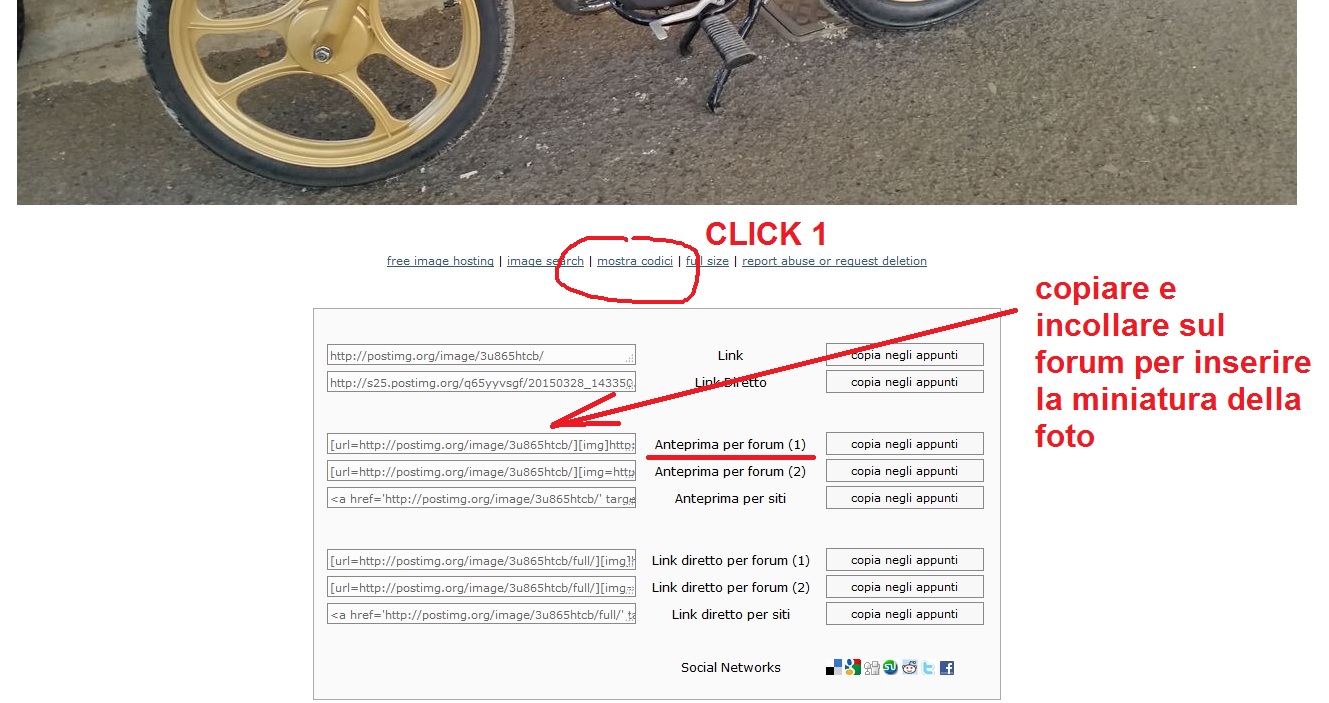Screen dimensions: 1329x703
Task: Copy the Link field to clipboard
Action: tap(905, 355)
